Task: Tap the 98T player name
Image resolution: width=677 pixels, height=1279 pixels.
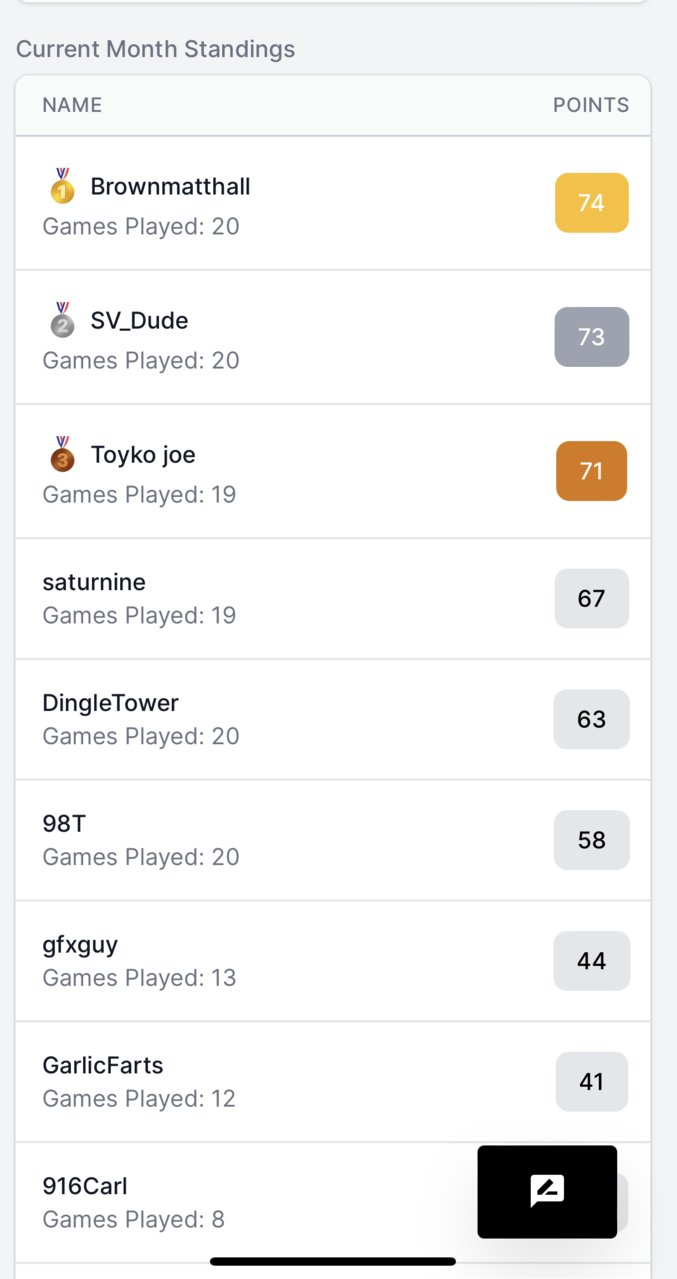Action: click(64, 824)
